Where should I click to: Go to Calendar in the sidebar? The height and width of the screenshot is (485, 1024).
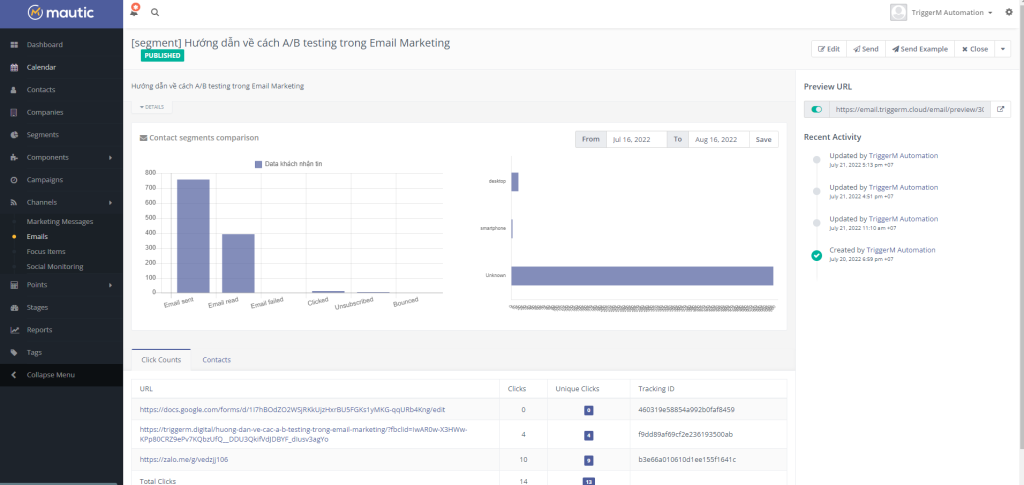click(x=41, y=67)
